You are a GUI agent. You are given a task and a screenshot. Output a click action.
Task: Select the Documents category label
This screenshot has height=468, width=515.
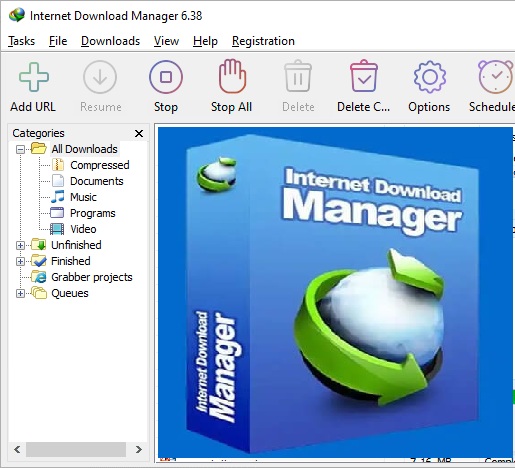97,181
